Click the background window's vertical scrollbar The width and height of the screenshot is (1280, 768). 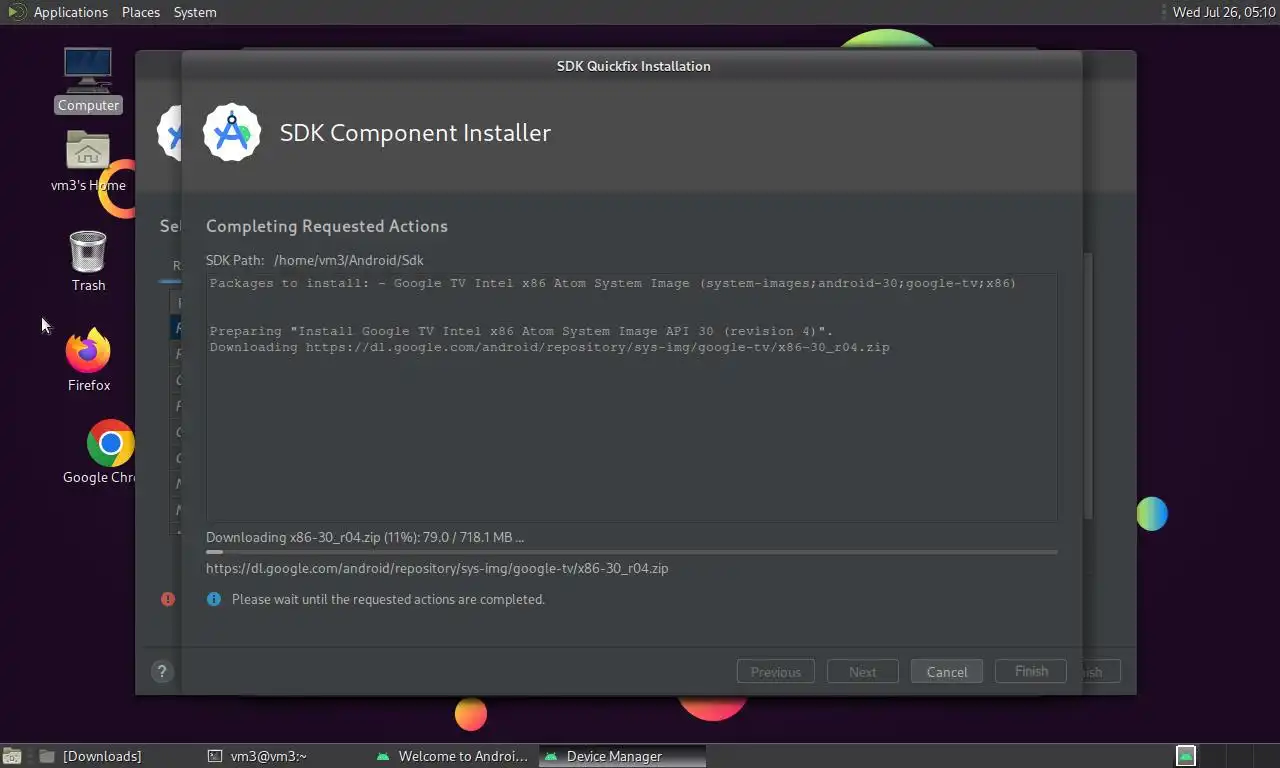(x=1088, y=385)
